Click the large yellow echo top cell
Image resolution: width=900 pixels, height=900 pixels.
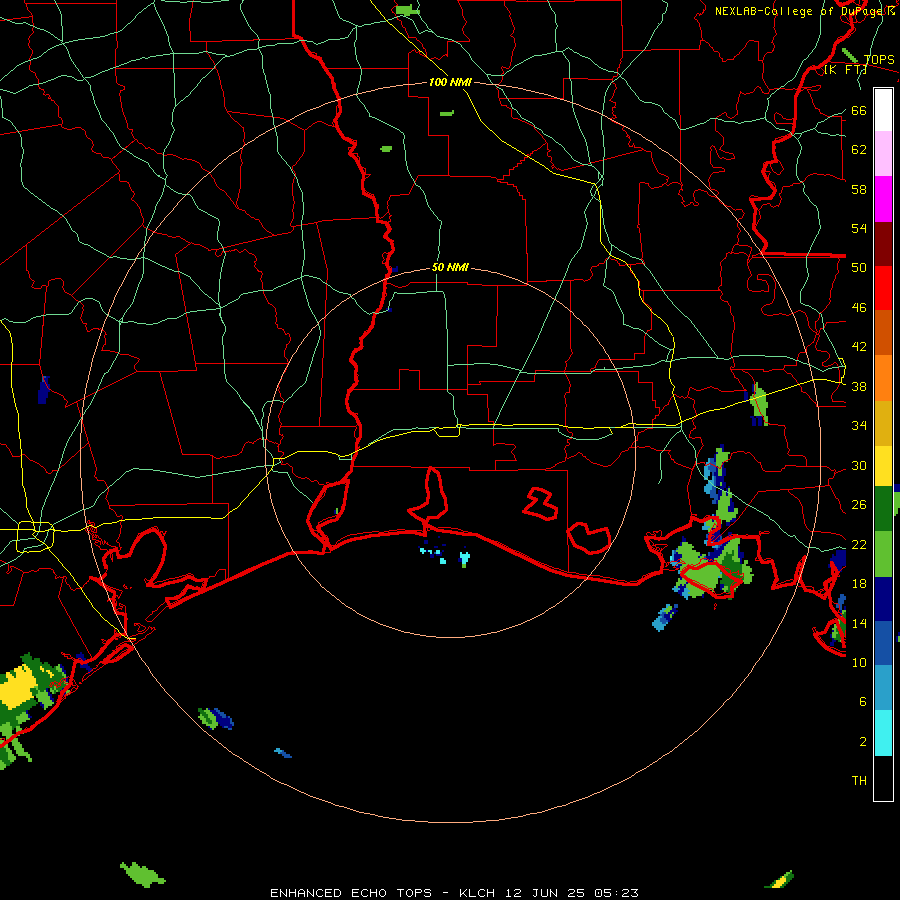18,686
